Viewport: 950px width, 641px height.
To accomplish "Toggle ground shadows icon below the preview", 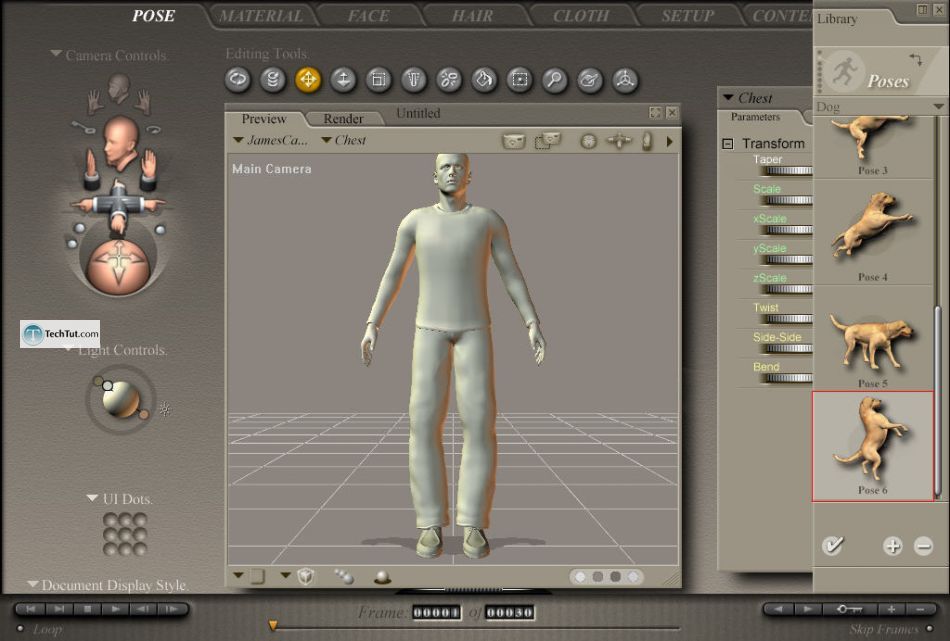I will click(x=382, y=577).
